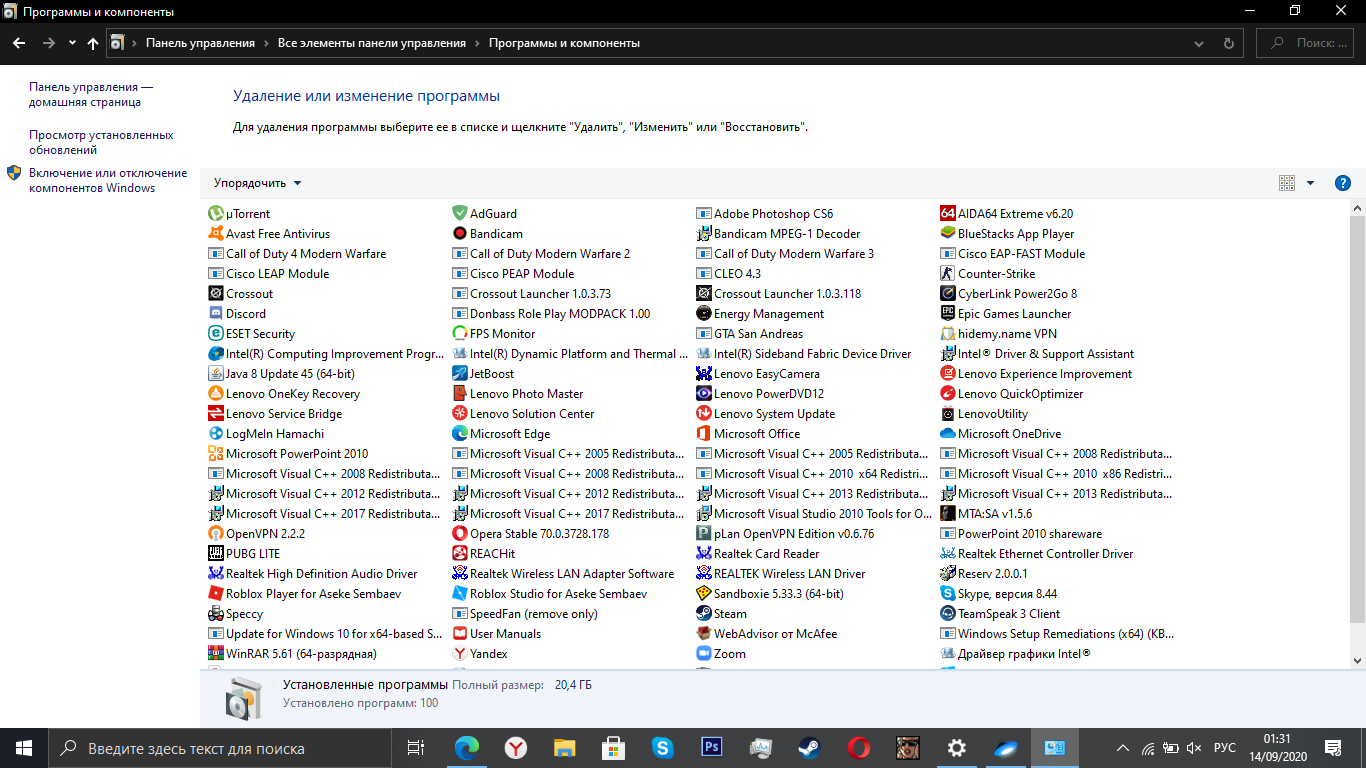Open the help question mark icon
1366x768 pixels.
[x=1343, y=183]
